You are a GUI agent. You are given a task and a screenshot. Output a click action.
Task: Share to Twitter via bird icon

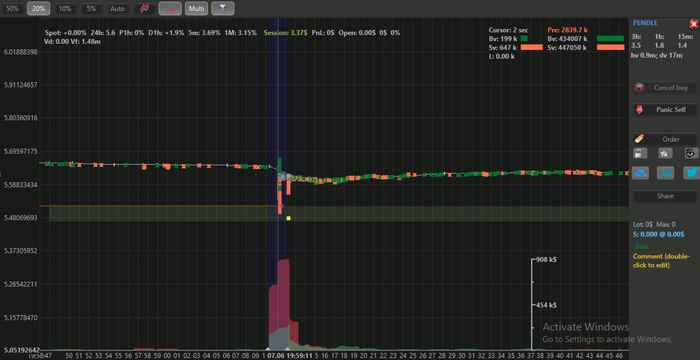click(x=692, y=173)
